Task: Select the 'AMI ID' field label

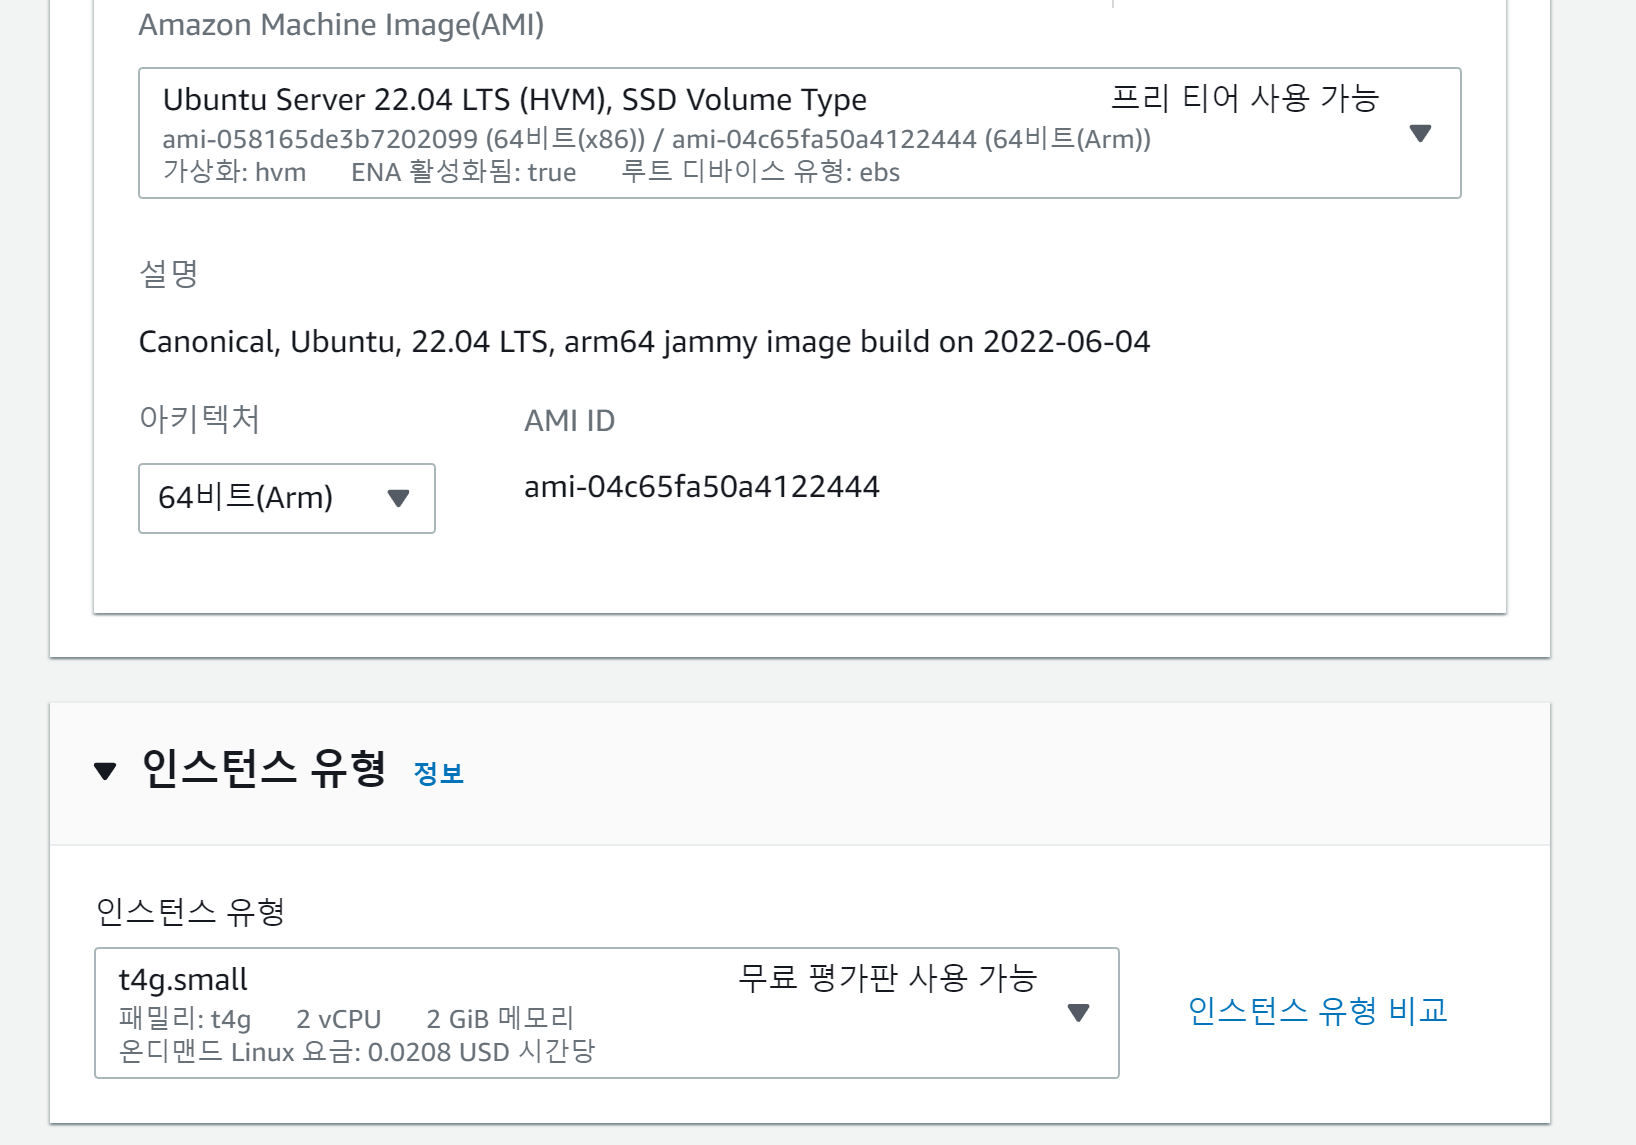Action: (x=570, y=421)
